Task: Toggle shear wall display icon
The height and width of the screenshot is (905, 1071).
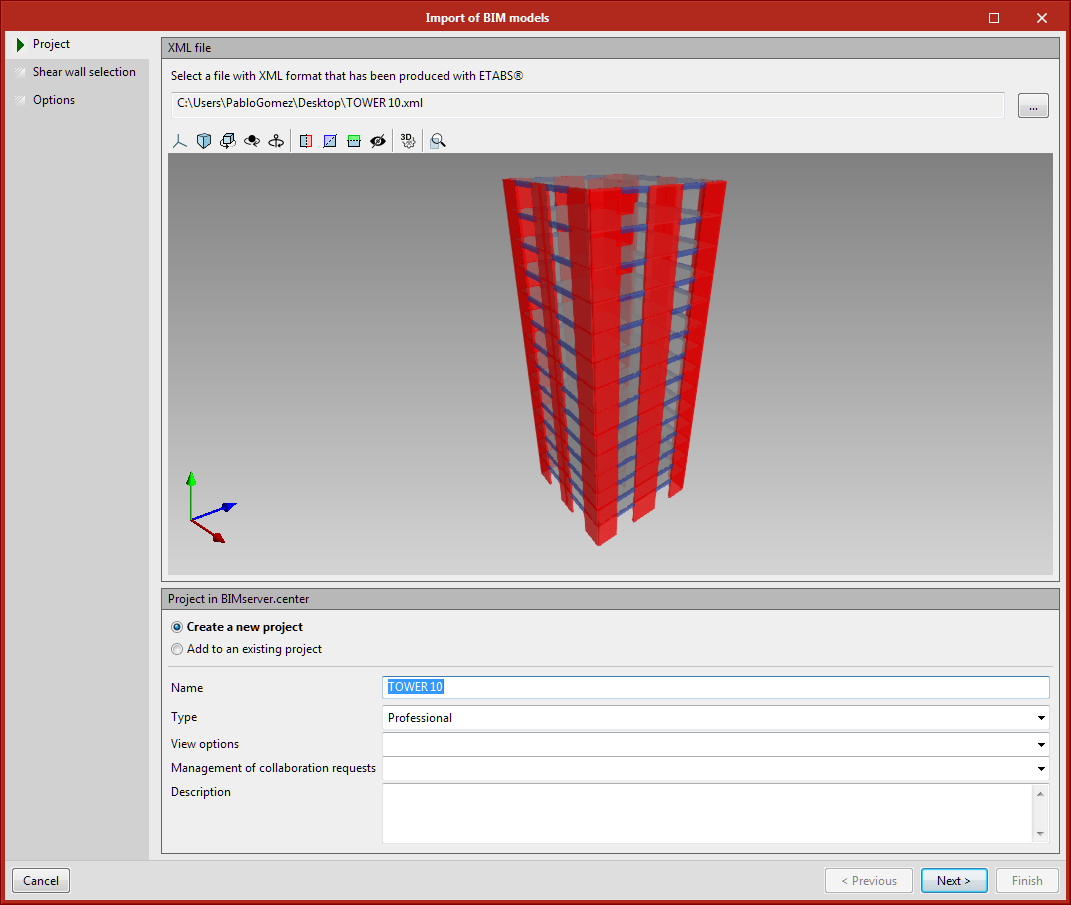Action: point(306,141)
